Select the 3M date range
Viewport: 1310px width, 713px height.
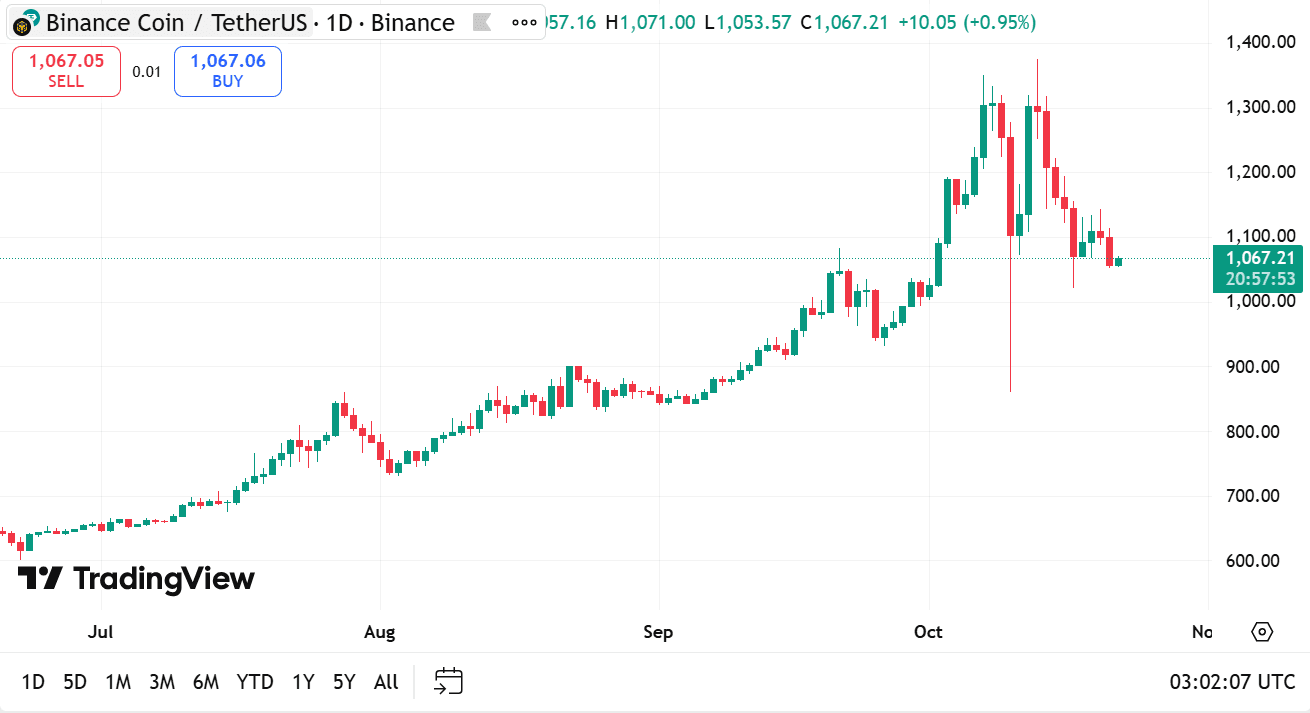162,682
